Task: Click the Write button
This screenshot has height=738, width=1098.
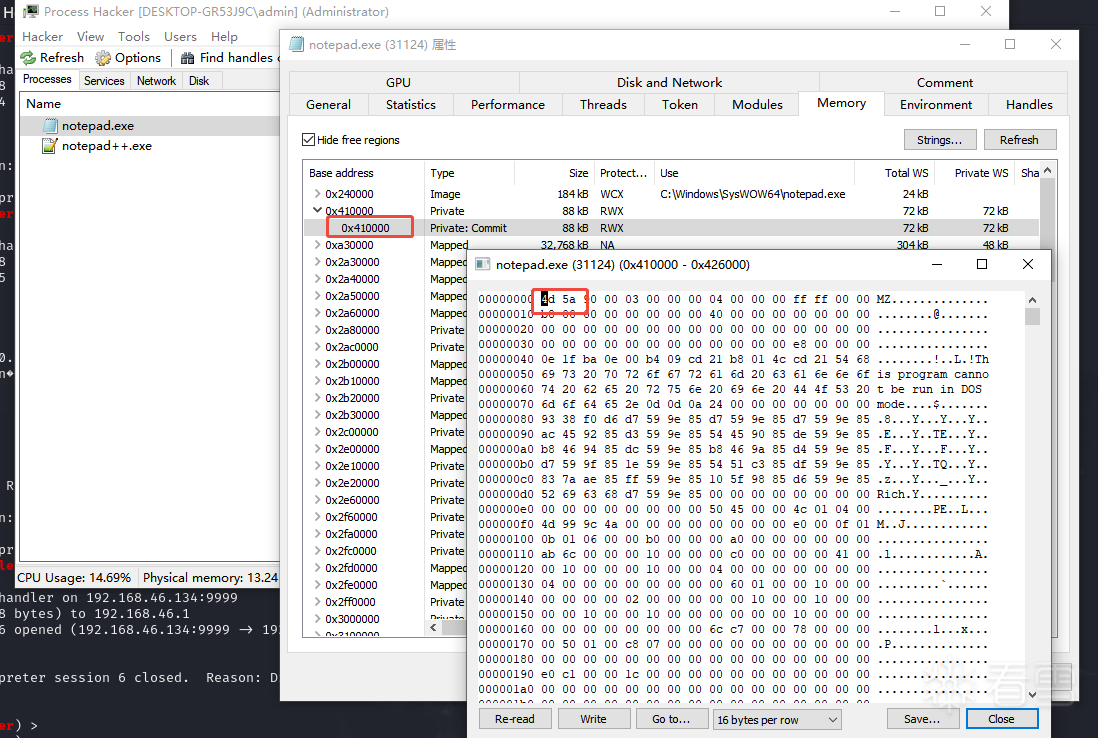Action: point(593,719)
